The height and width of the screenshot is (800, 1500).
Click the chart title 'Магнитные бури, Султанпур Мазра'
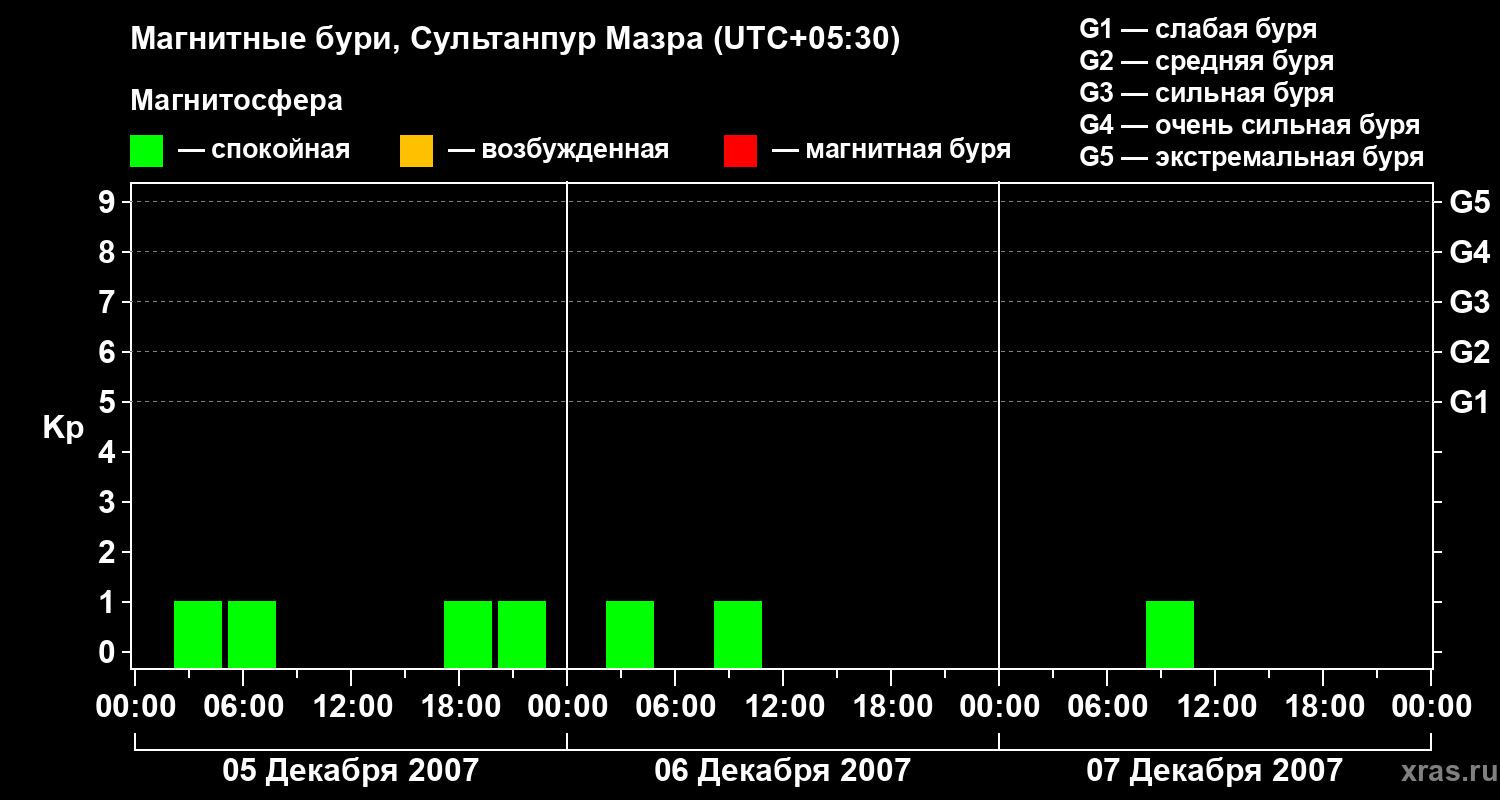tap(515, 39)
